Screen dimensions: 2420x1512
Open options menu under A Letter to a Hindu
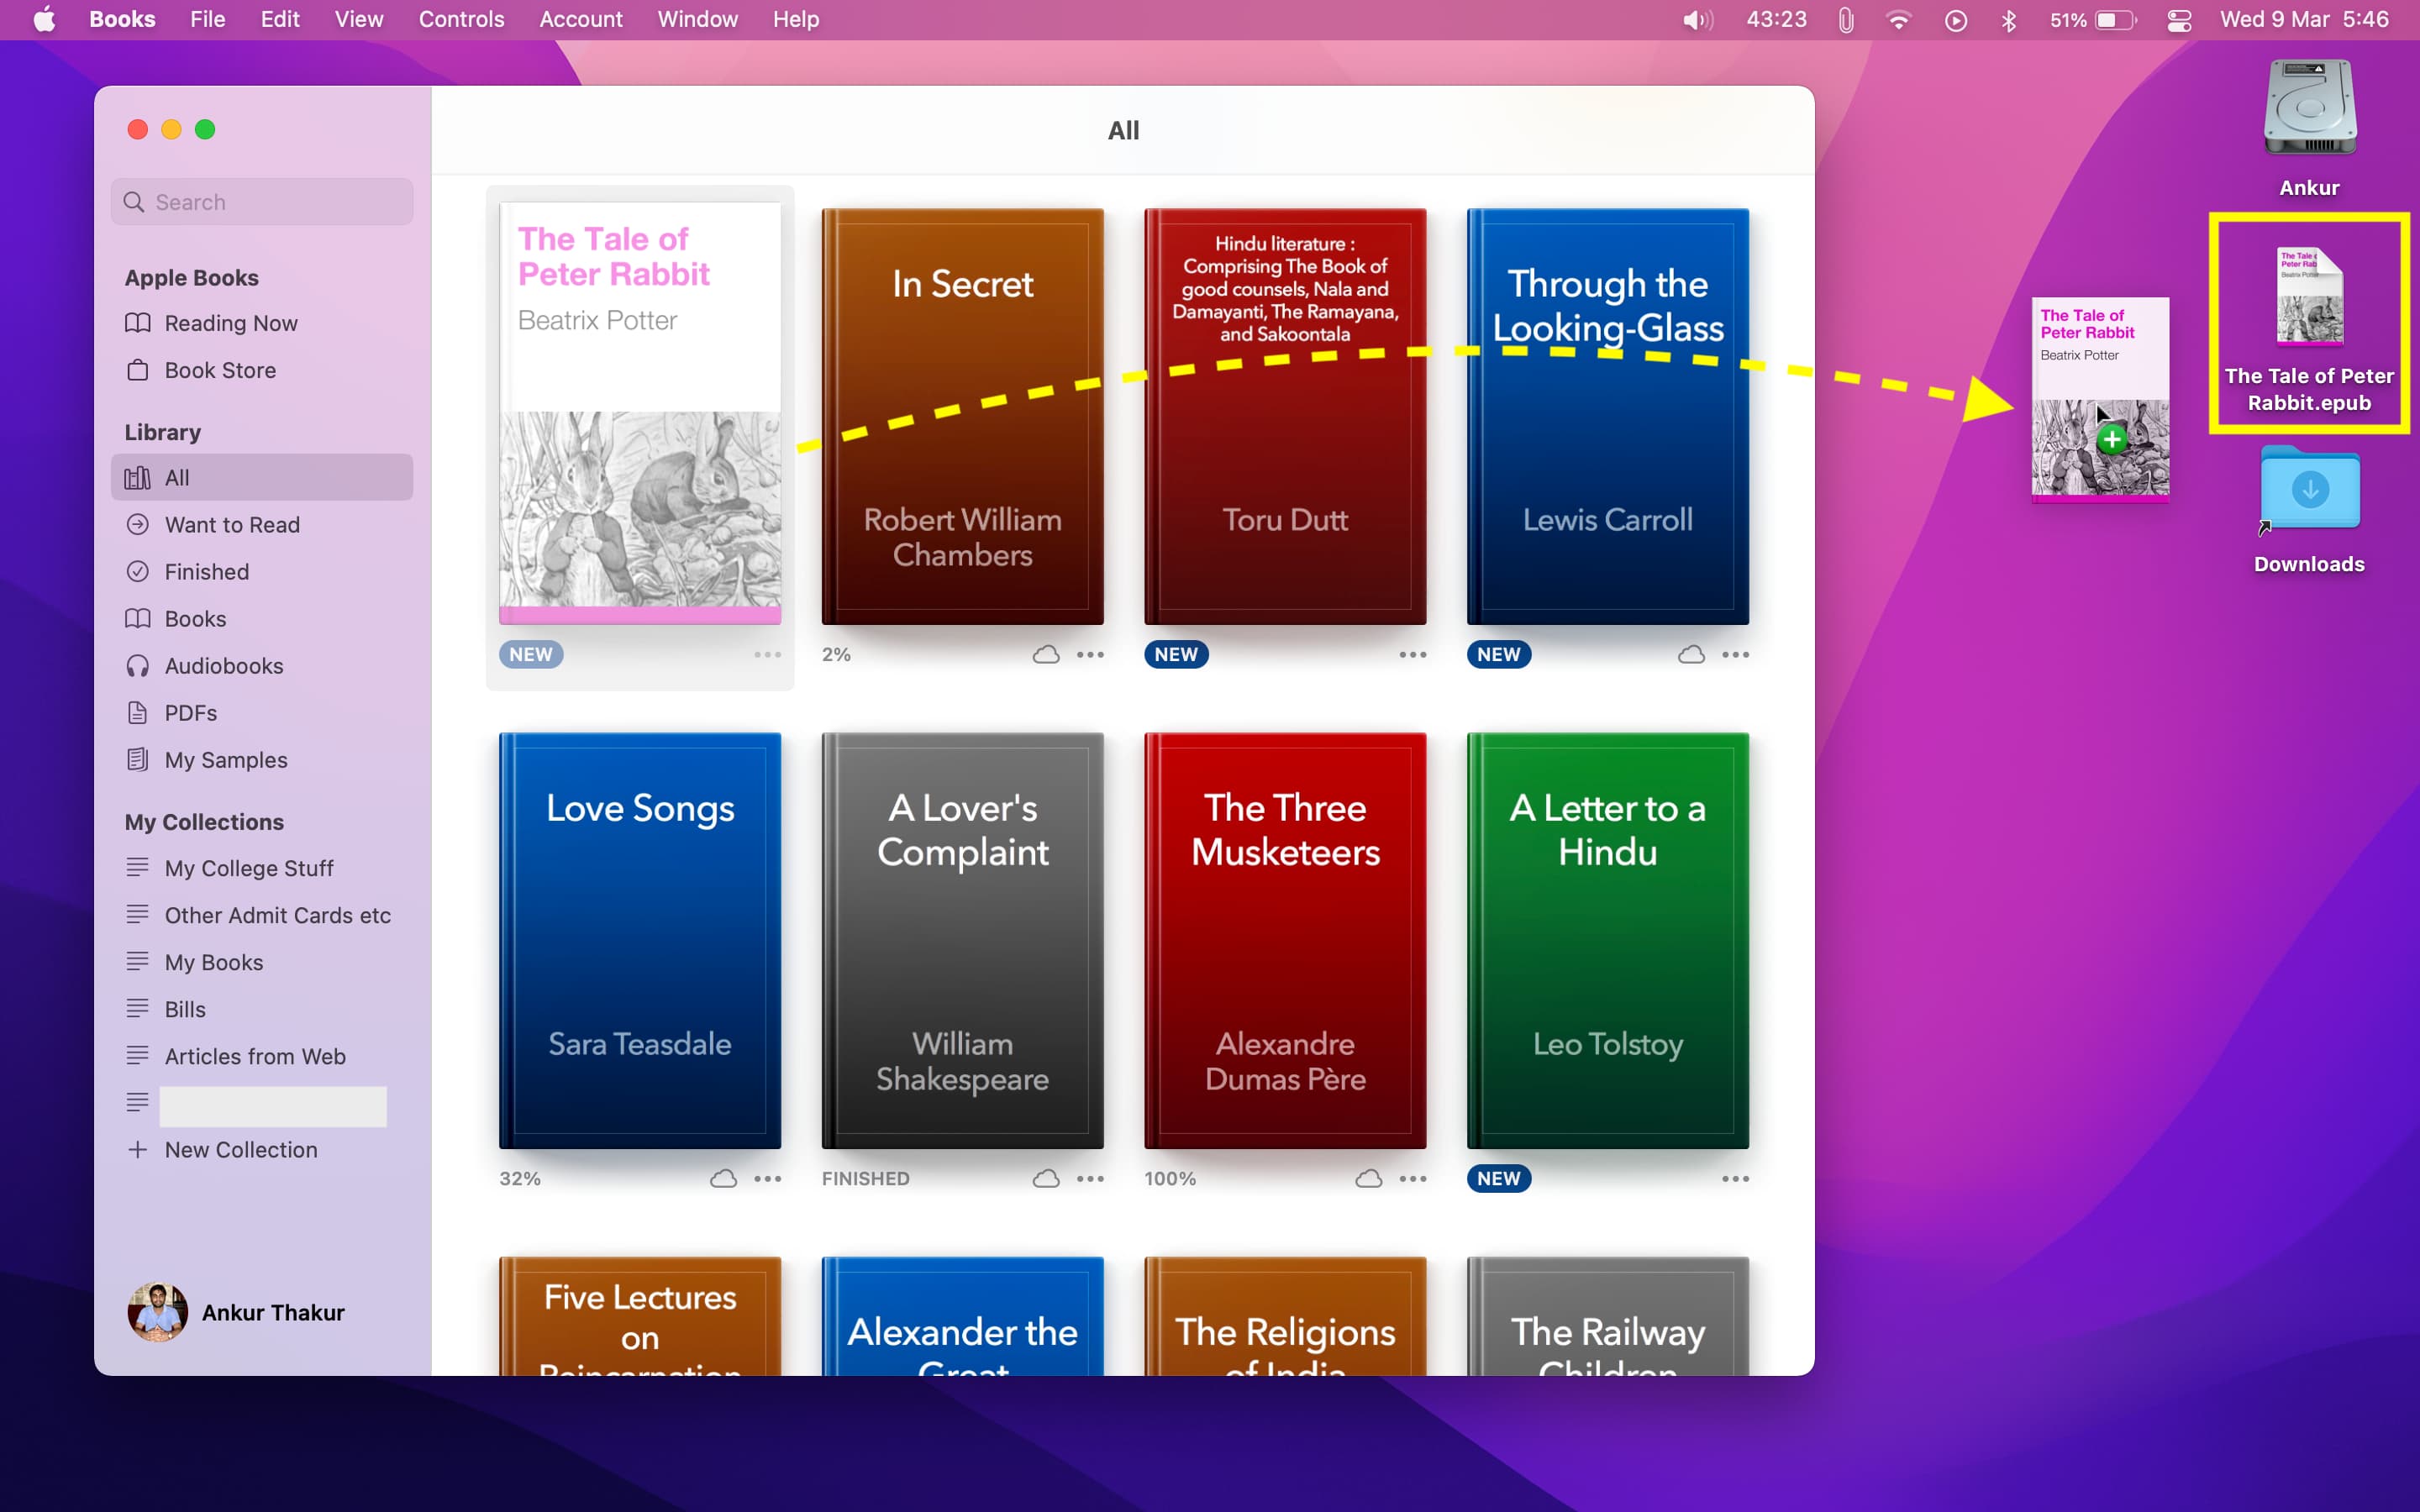1735,1178
